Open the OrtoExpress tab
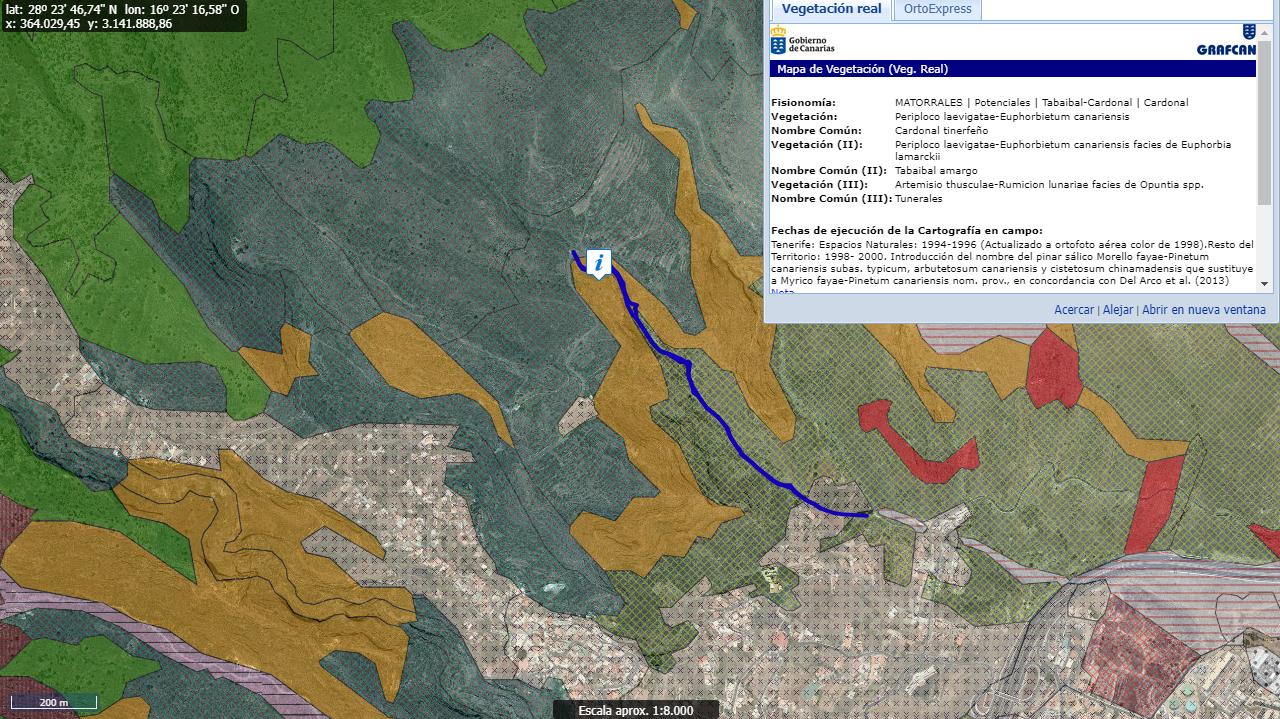 937,9
